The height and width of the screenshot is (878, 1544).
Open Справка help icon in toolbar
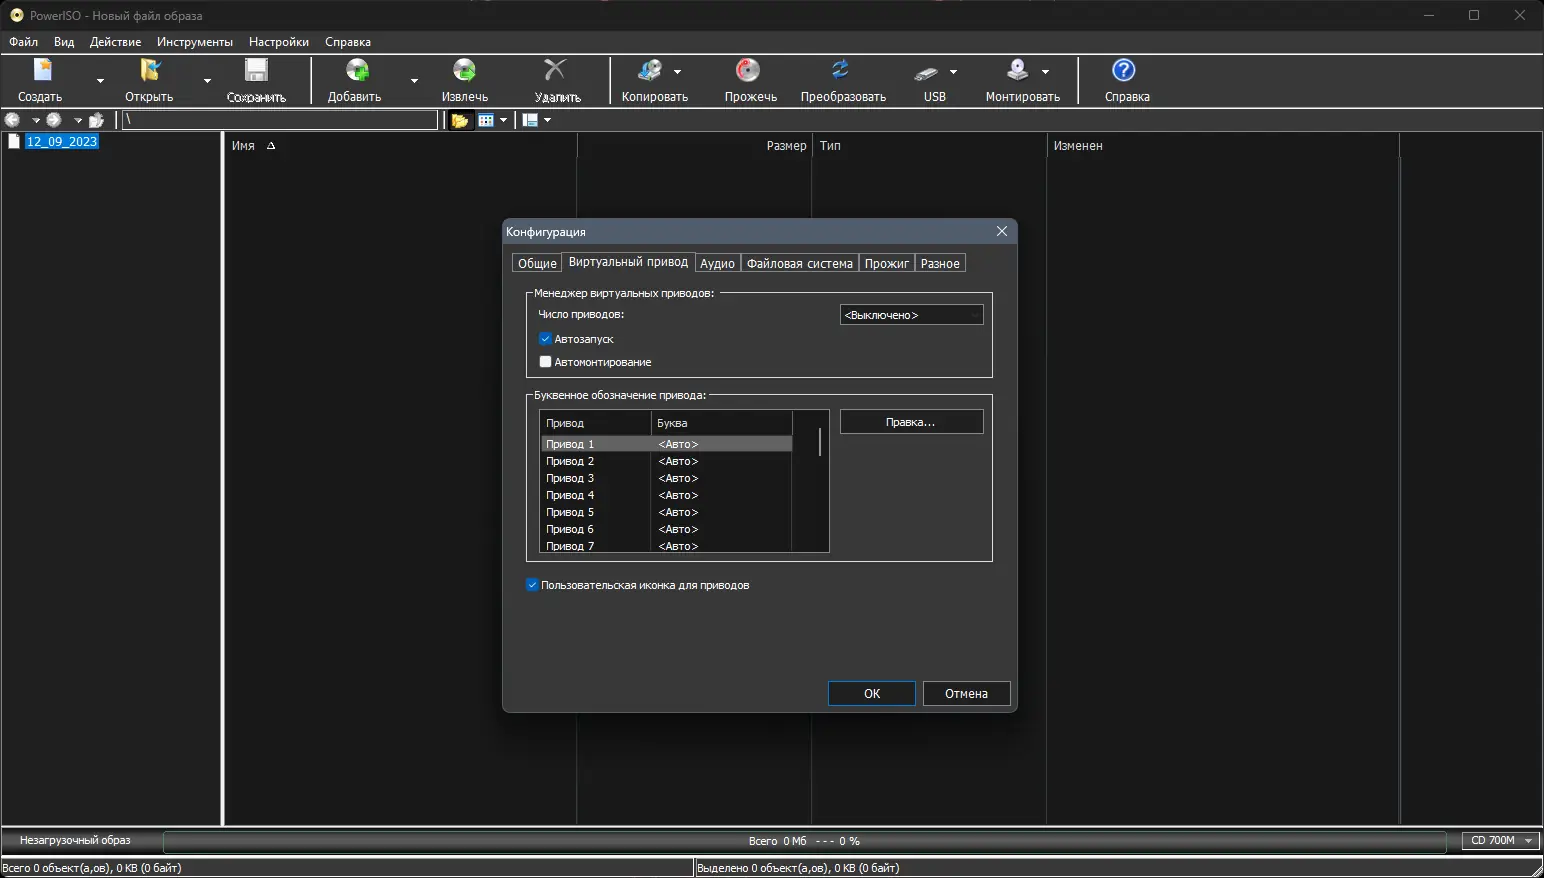pos(1124,70)
